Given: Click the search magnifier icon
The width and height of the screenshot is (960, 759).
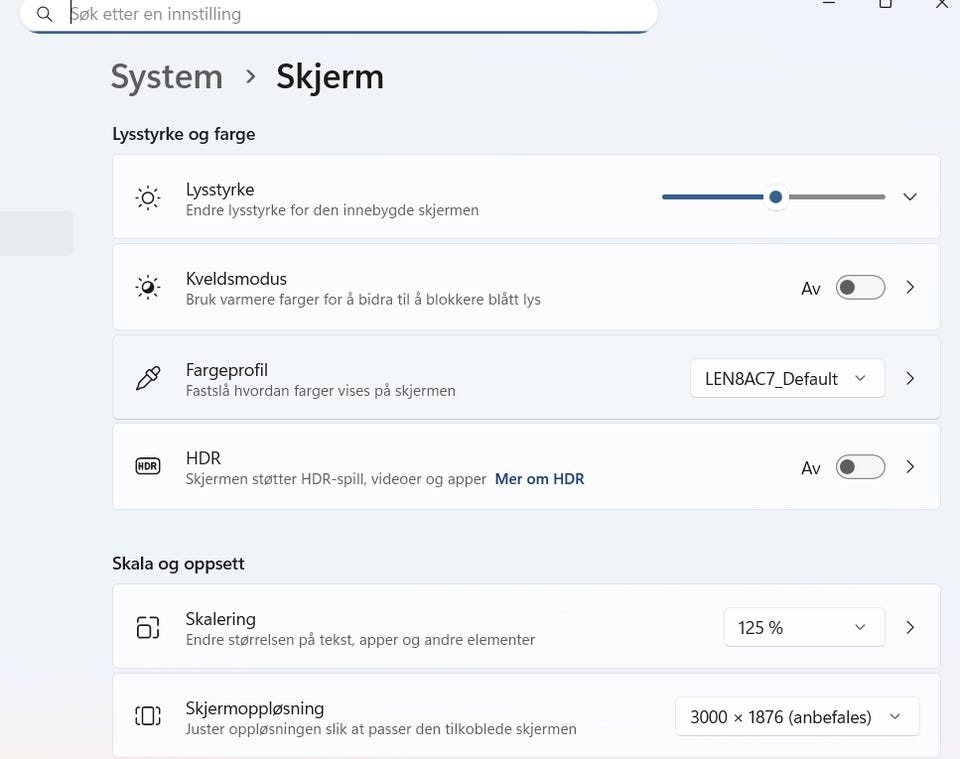Looking at the screenshot, I should (x=44, y=13).
